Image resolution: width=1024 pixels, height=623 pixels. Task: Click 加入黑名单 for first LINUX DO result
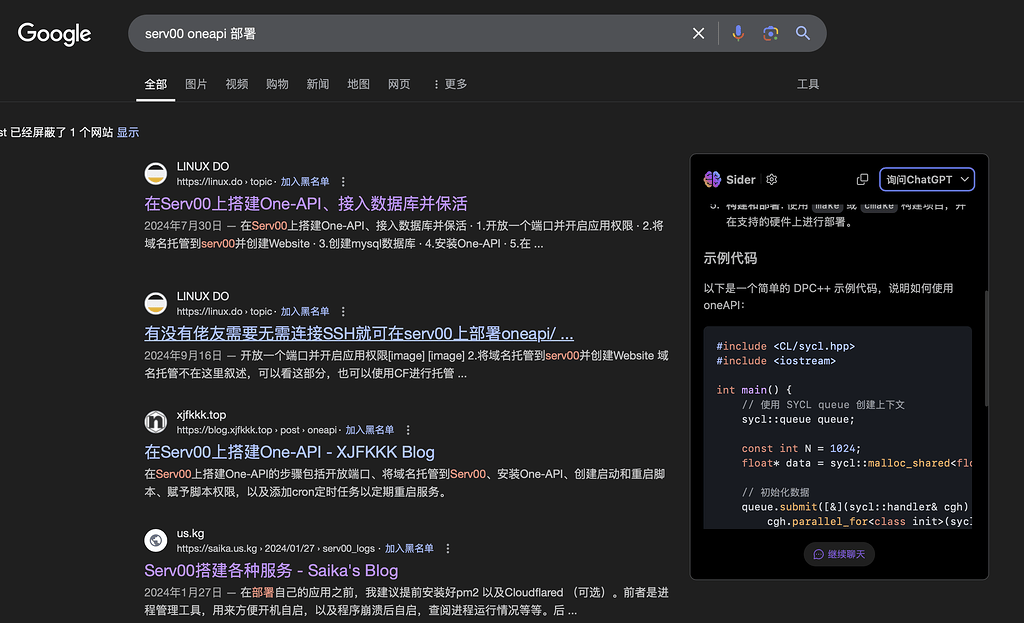click(x=305, y=182)
